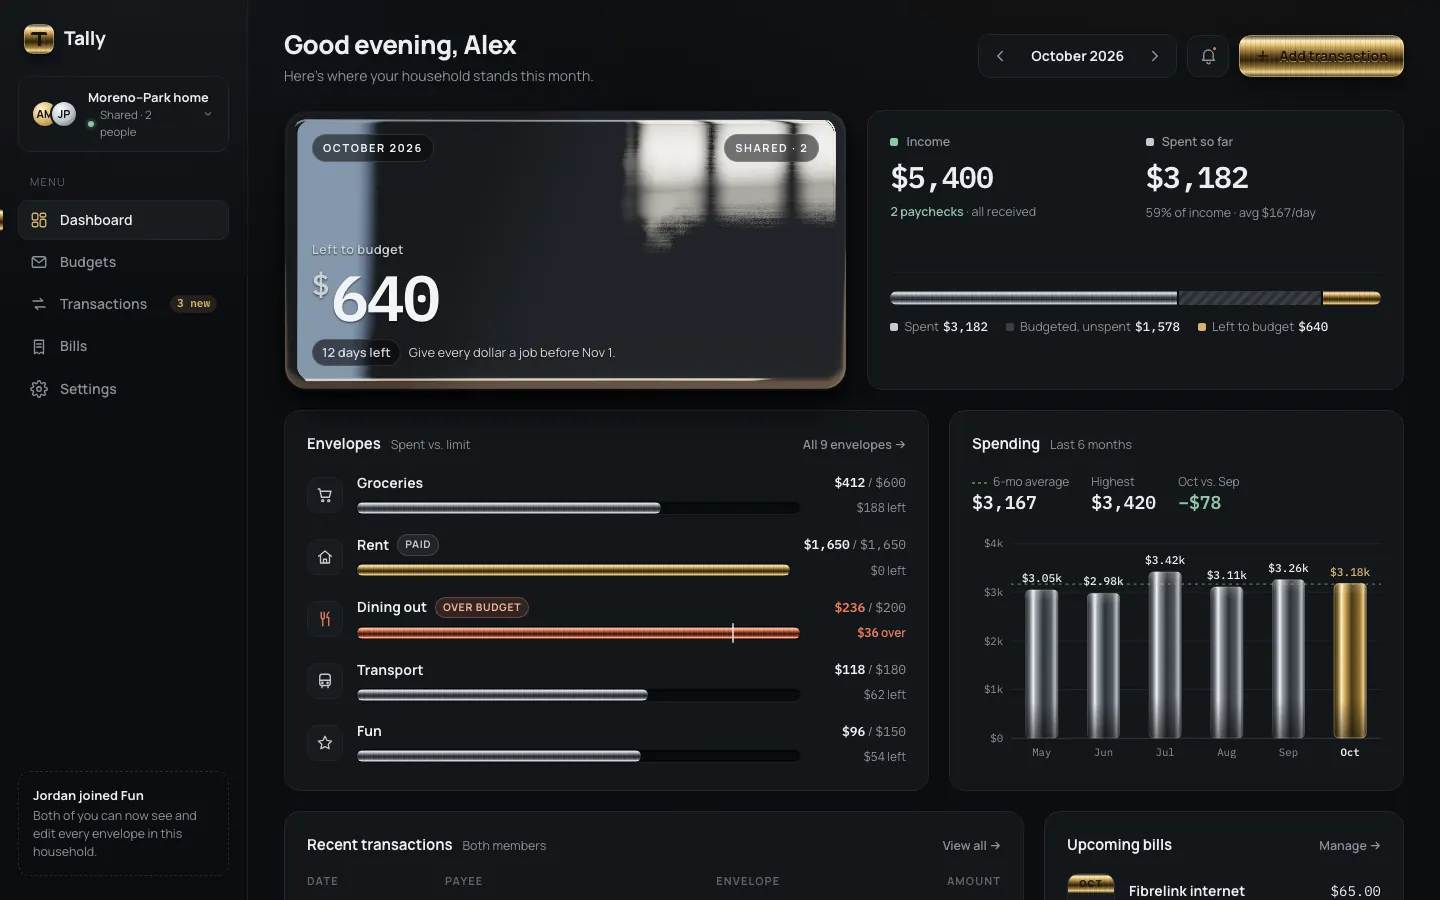Advance to next month with right chevron

pyautogui.click(x=1155, y=56)
